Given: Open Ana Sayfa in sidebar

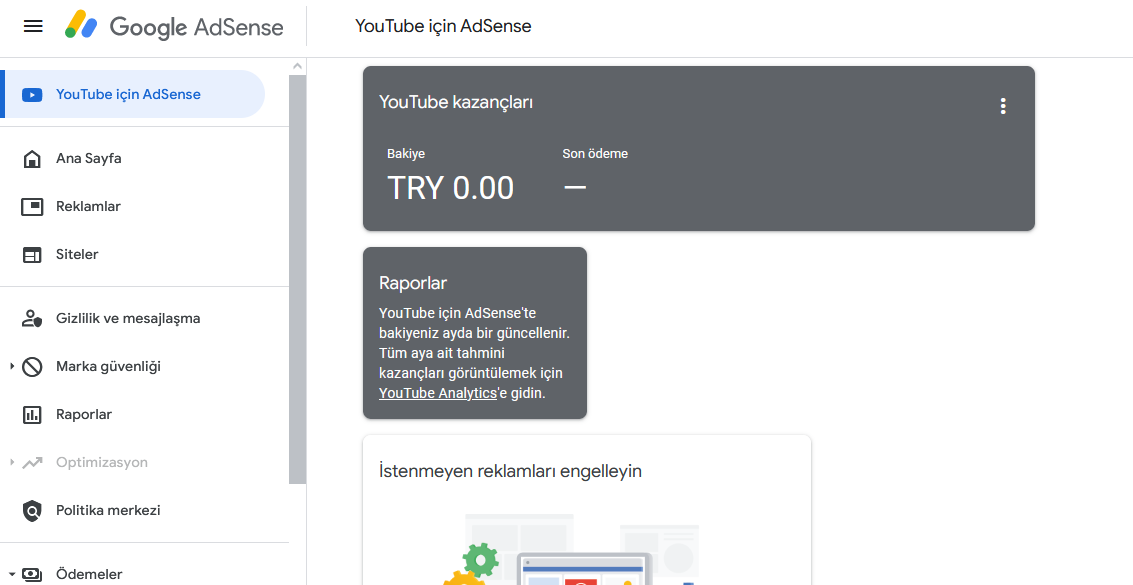Looking at the screenshot, I should (x=89, y=158).
